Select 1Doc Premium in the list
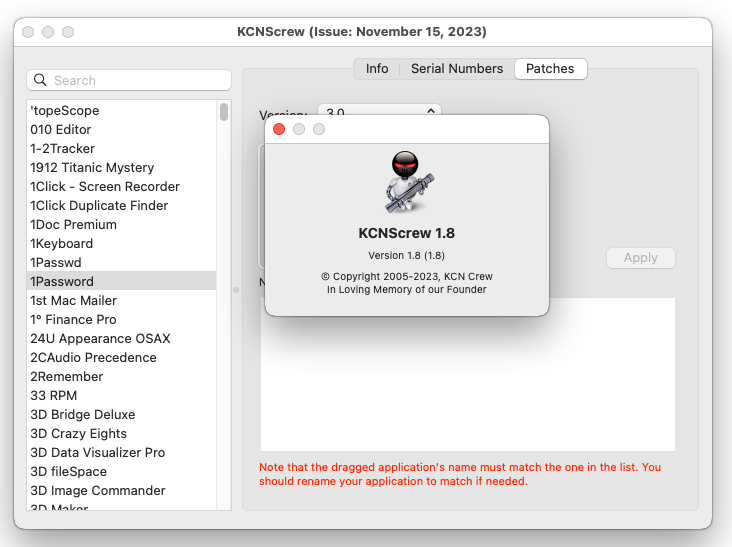 [x=121, y=224]
